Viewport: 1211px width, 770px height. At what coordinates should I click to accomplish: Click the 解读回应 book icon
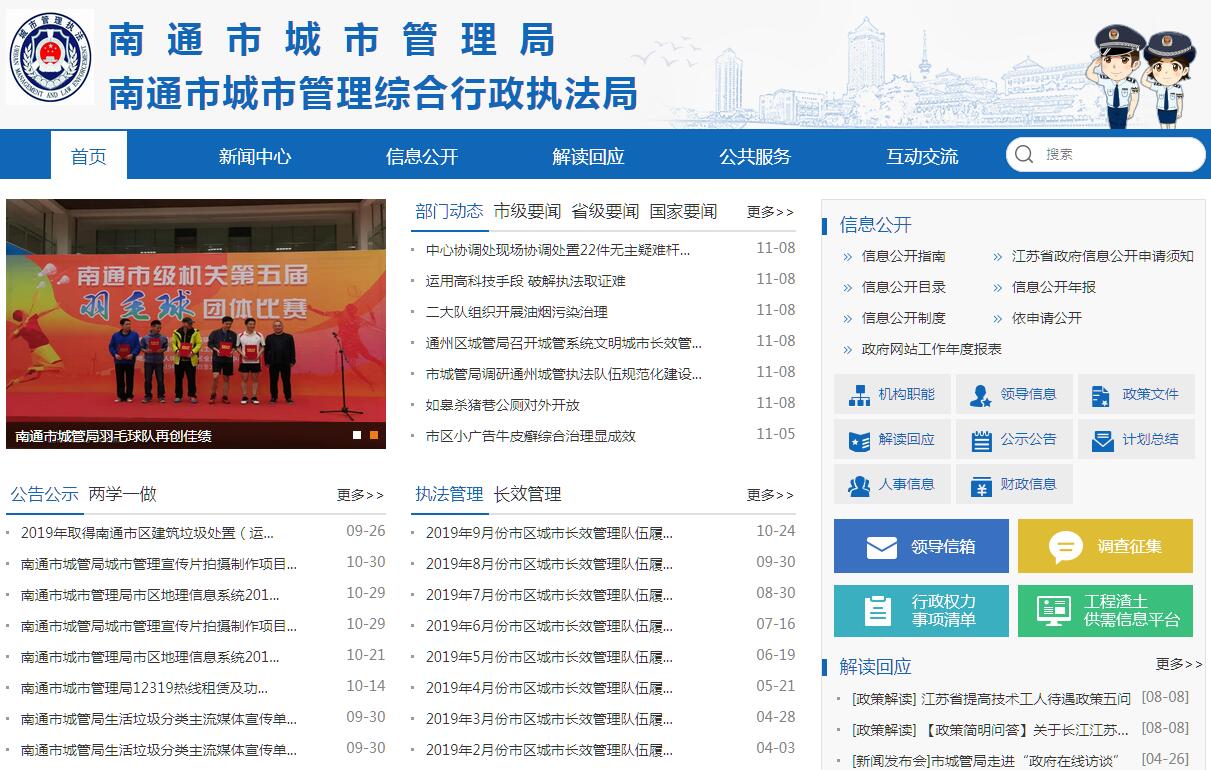click(x=859, y=440)
